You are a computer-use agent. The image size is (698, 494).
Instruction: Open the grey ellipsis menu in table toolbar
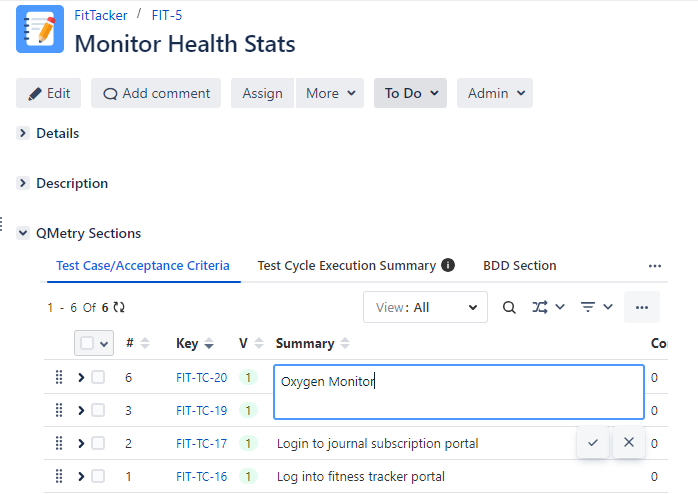coord(642,307)
